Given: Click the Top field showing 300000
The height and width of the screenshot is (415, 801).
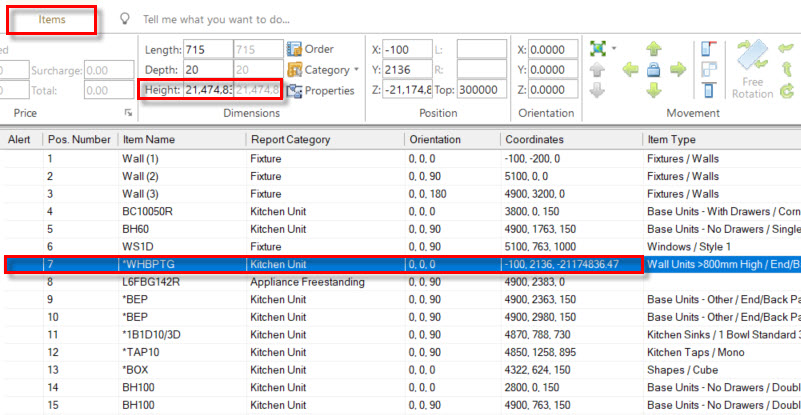Looking at the screenshot, I should tap(481, 90).
